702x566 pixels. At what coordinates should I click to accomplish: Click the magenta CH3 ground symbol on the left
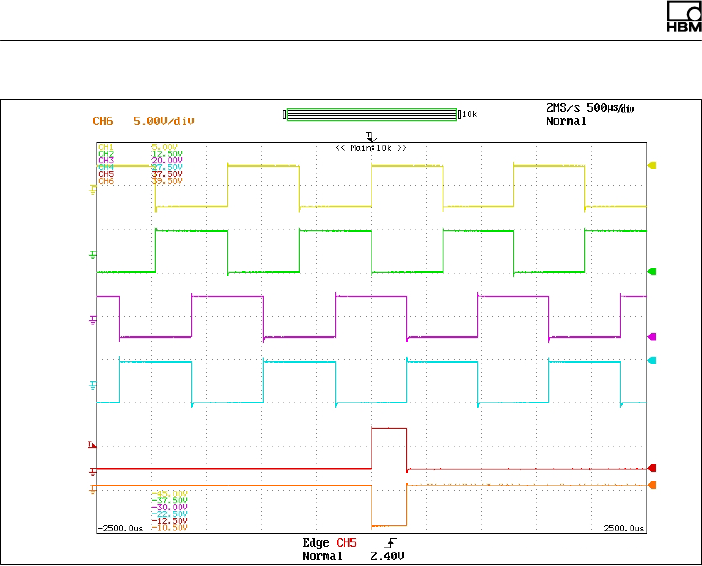point(93,320)
